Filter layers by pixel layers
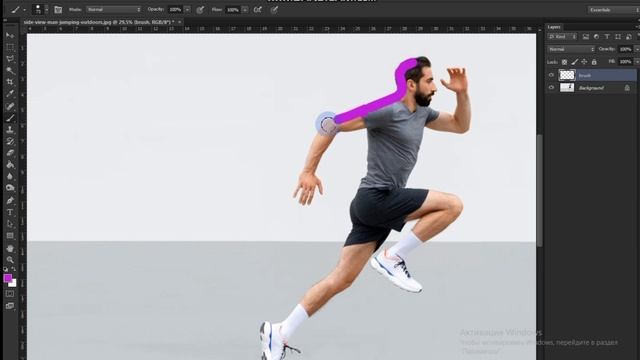Image resolution: width=640 pixels, height=360 pixels. click(586, 37)
